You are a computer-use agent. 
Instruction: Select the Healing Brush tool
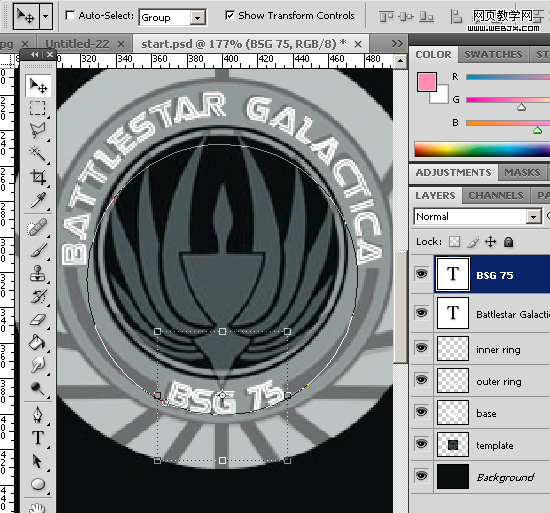38,227
